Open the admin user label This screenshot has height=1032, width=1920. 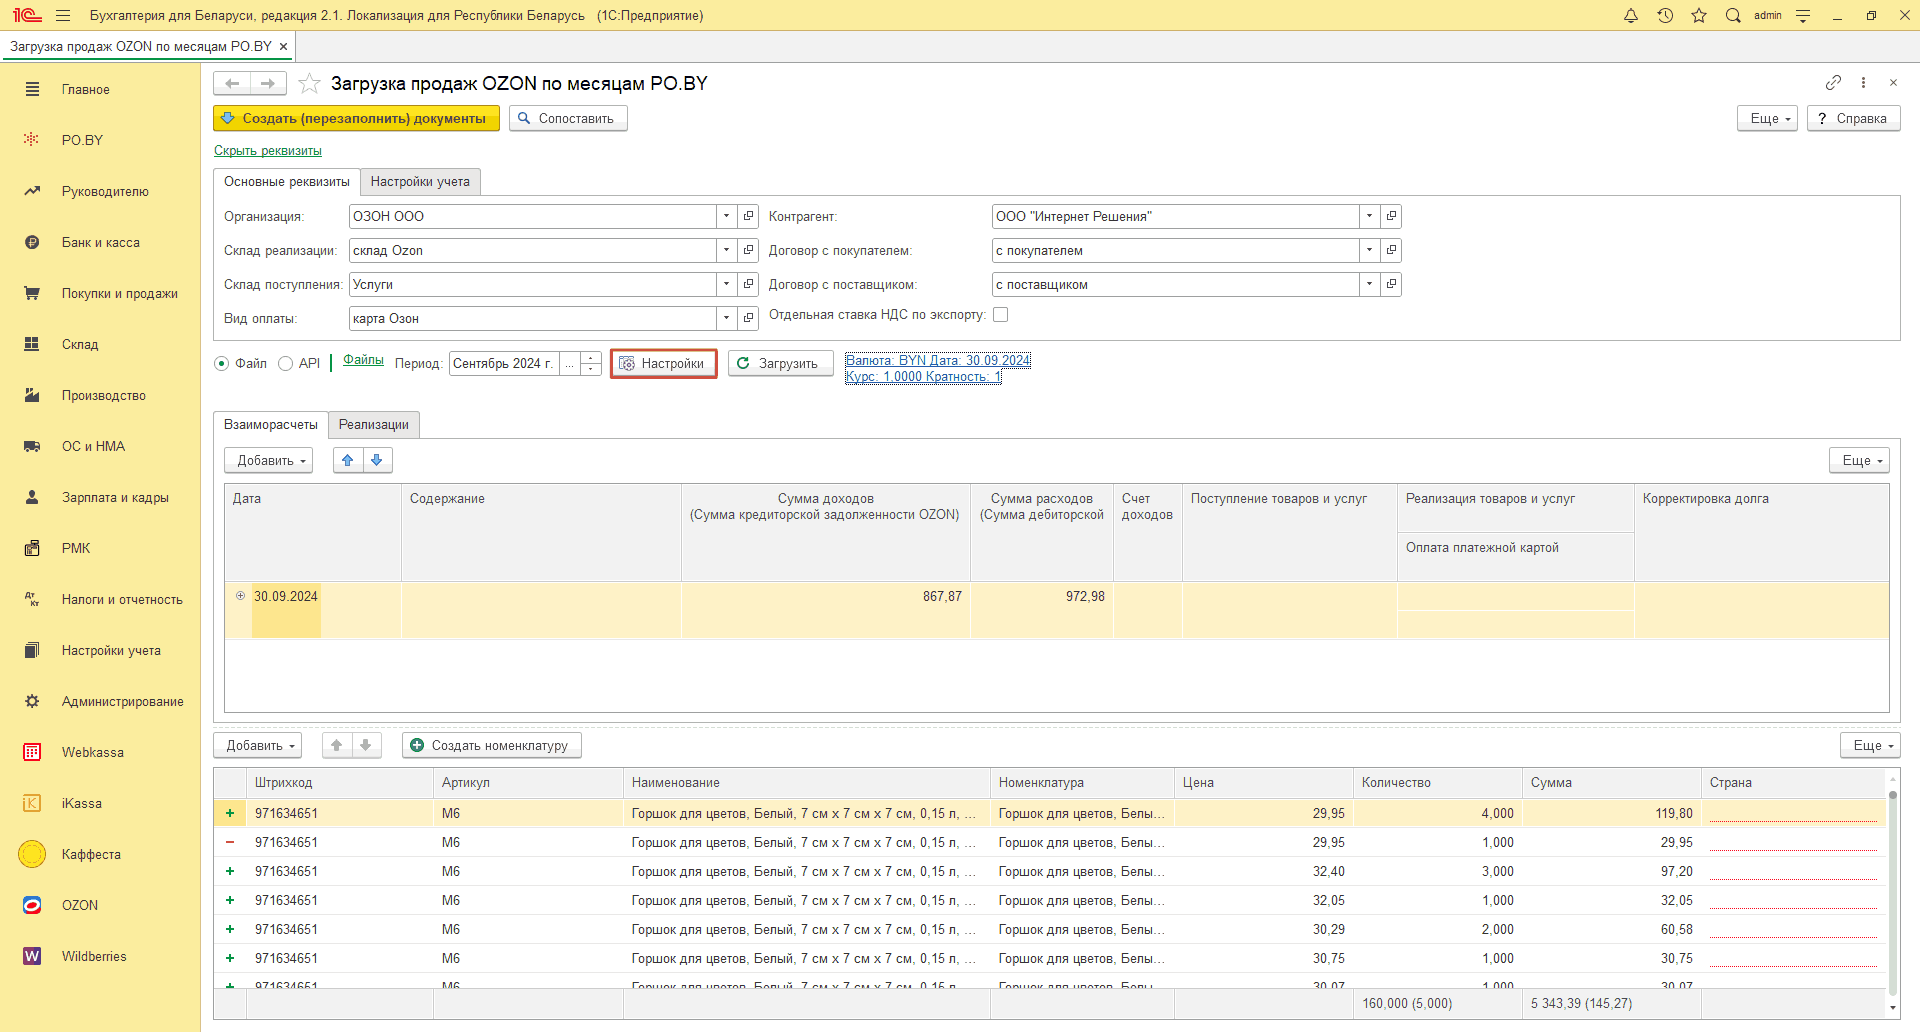1768,15
